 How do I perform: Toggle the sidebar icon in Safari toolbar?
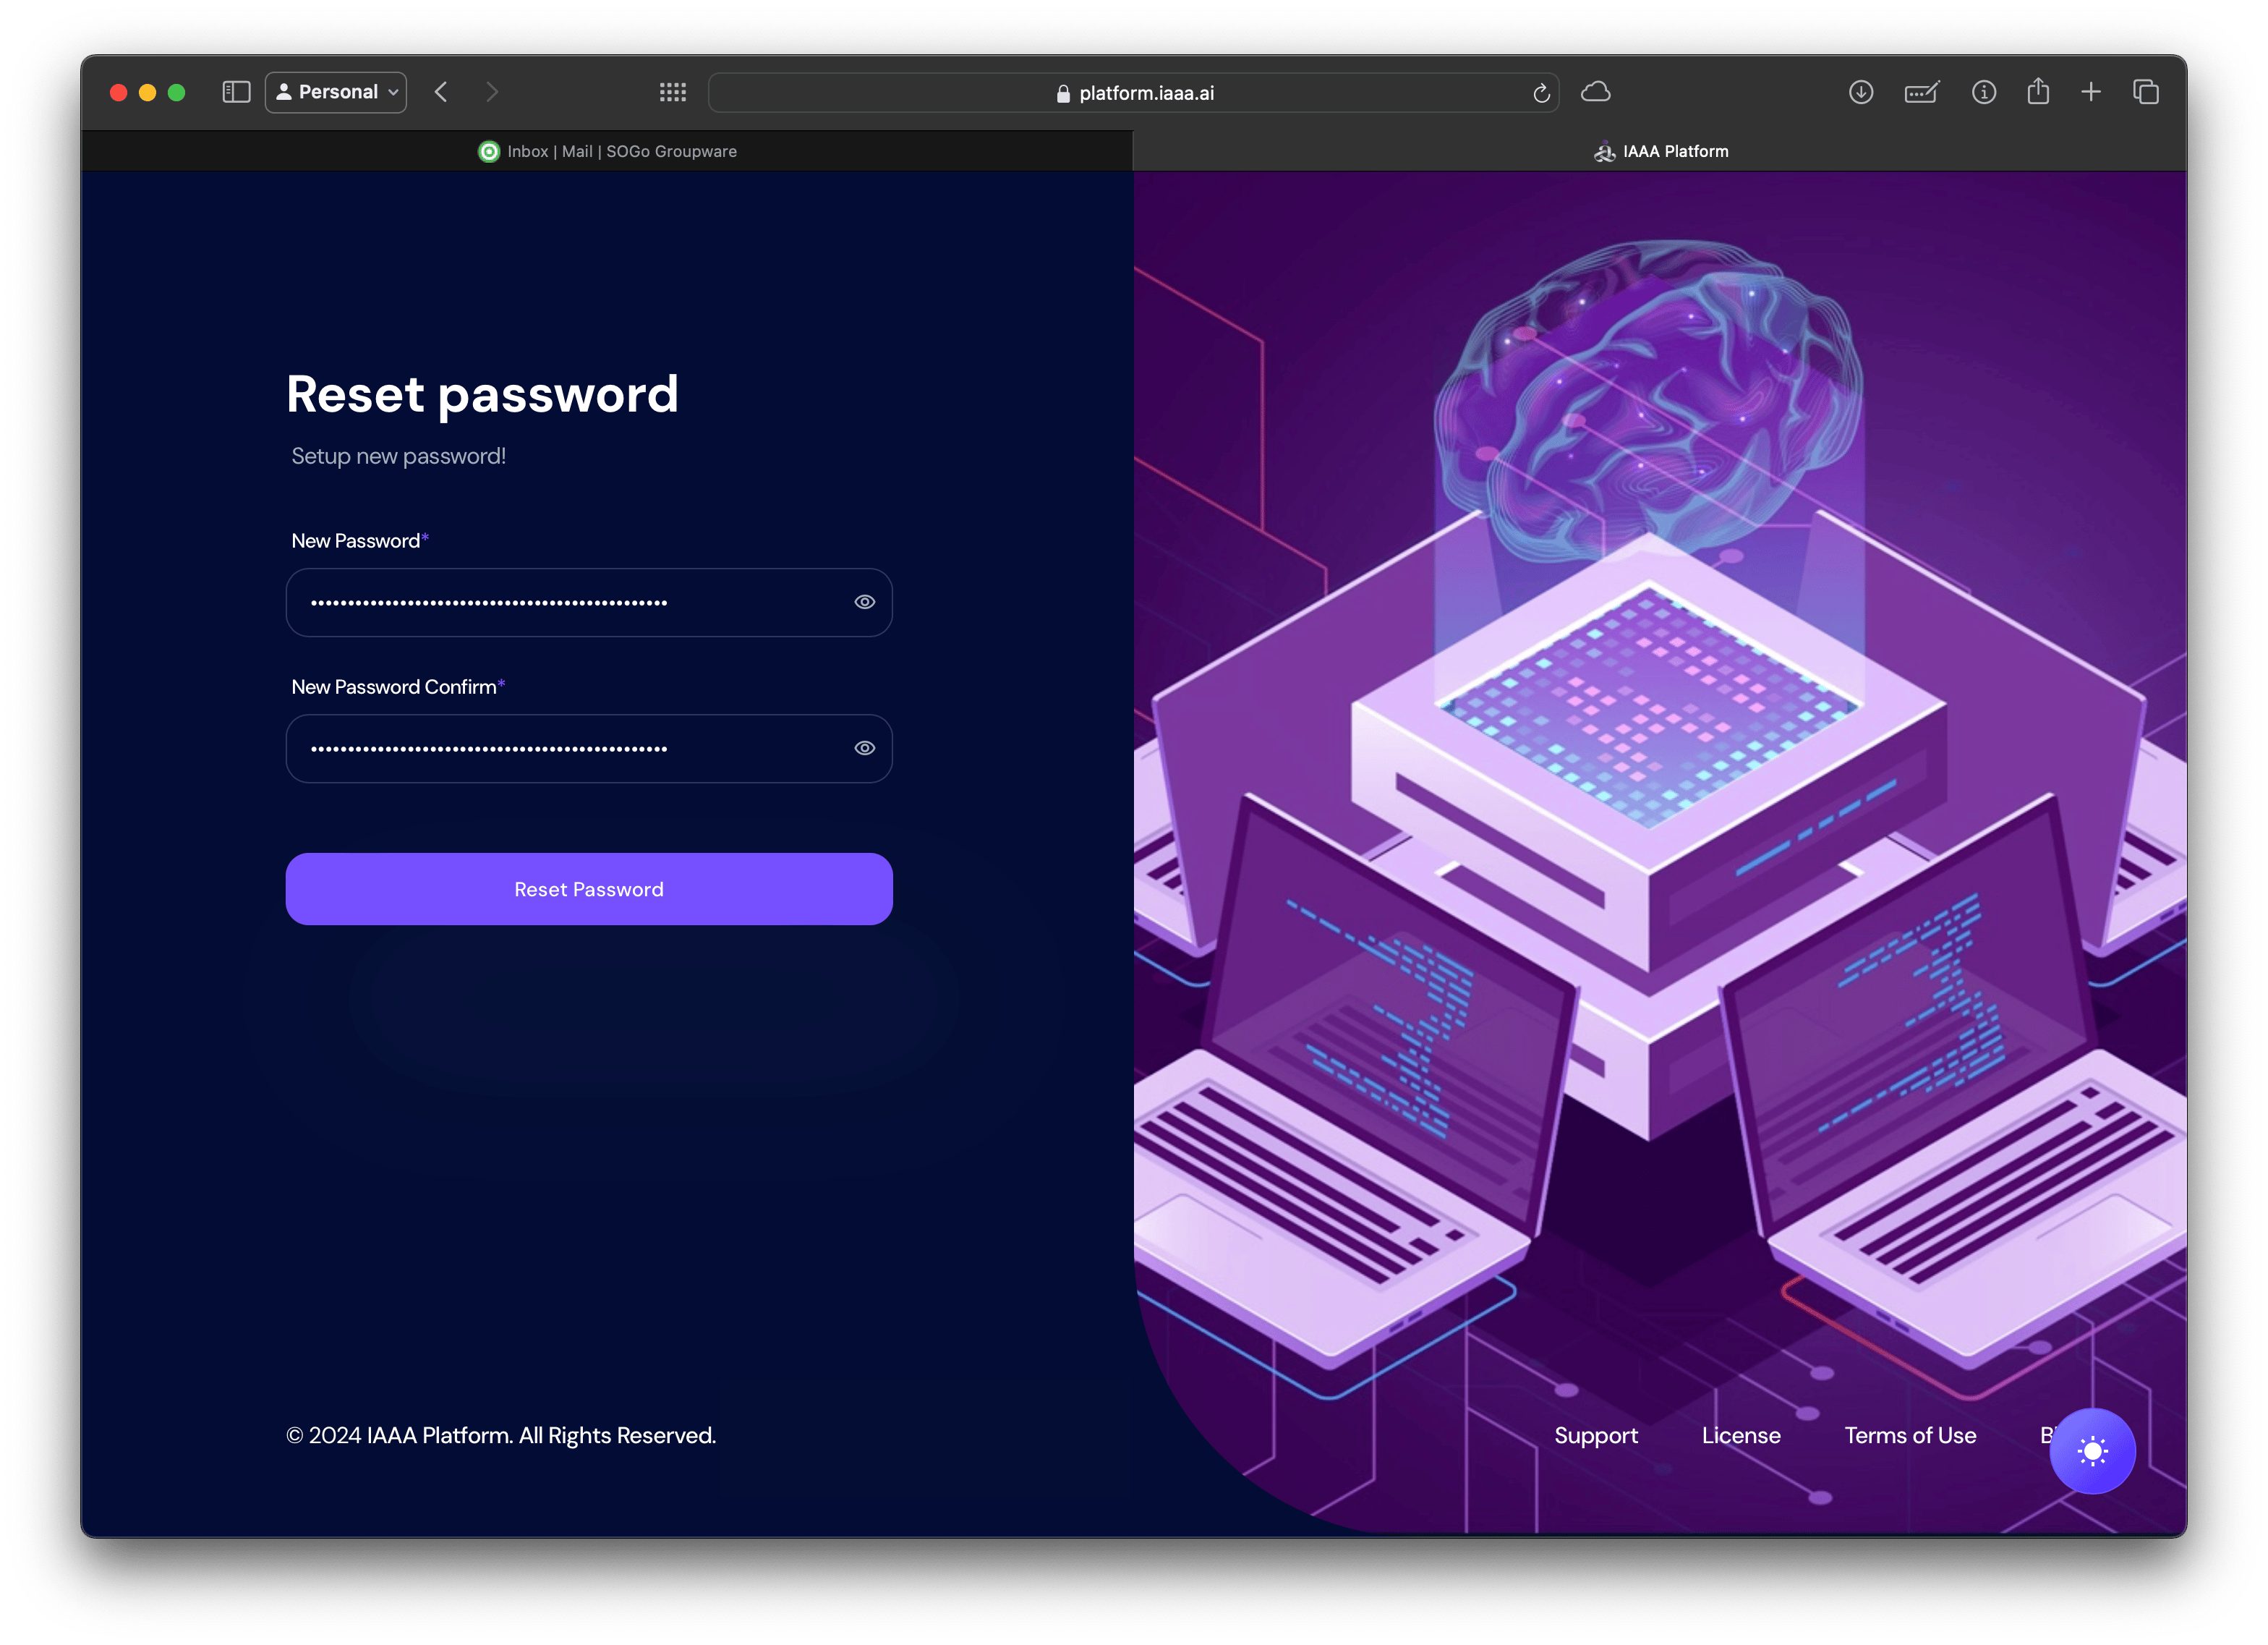tap(236, 91)
